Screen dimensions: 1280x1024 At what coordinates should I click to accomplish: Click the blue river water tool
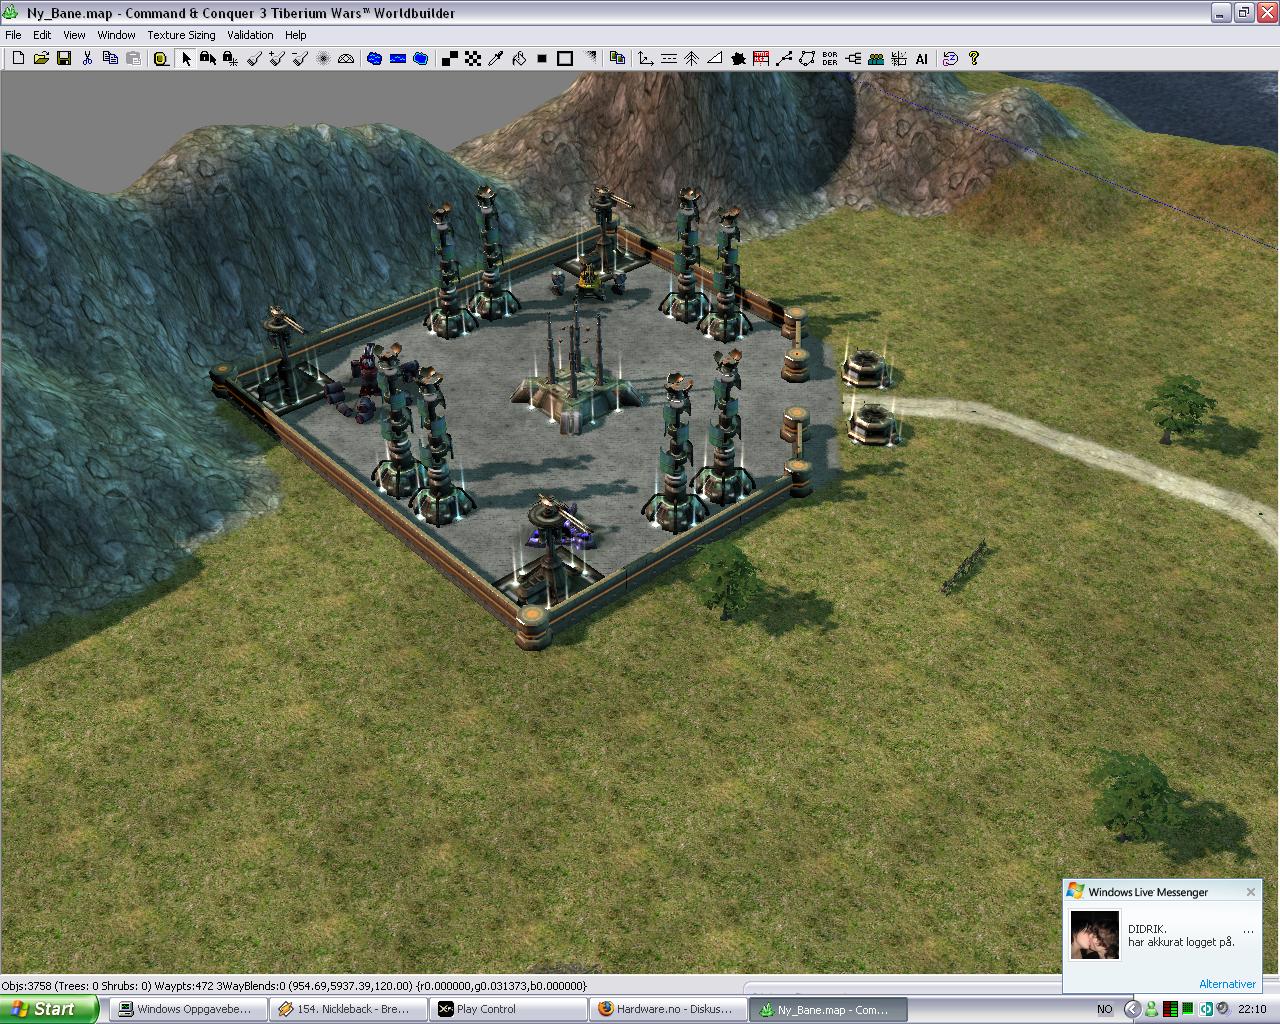pos(398,59)
